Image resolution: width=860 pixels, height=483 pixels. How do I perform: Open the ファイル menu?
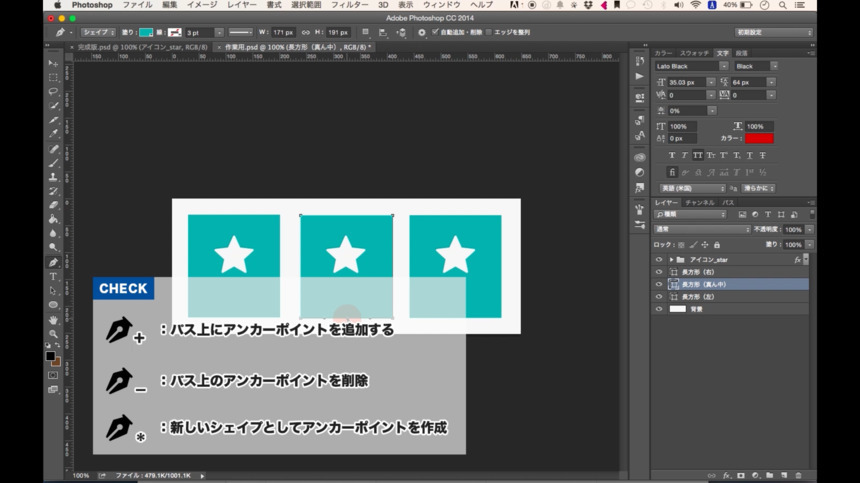pyautogui.click(x=137, y=5)
